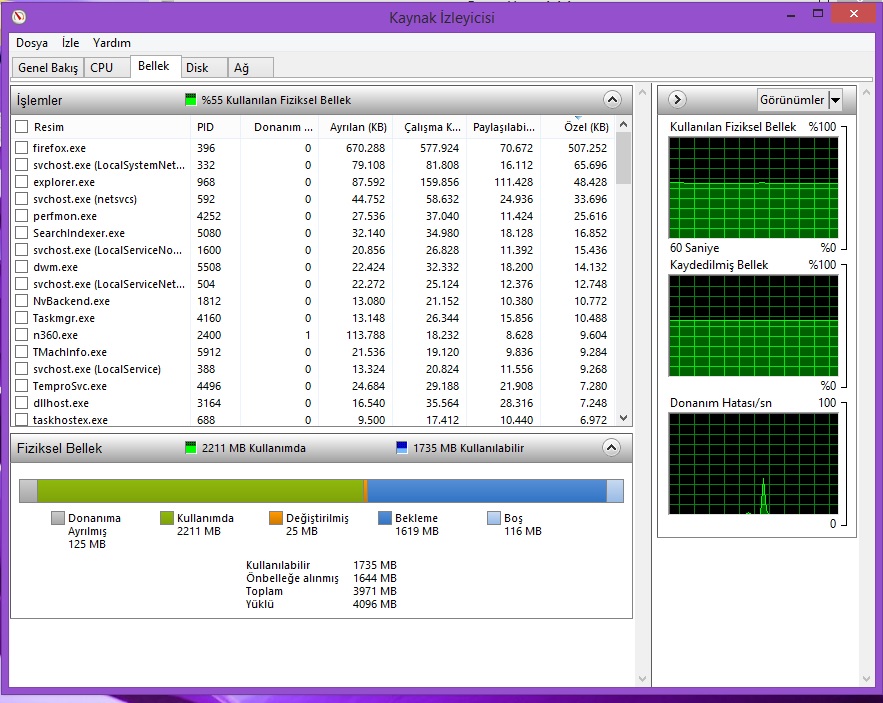Click PID 5508 of dwm.exe

click(209, 267)
